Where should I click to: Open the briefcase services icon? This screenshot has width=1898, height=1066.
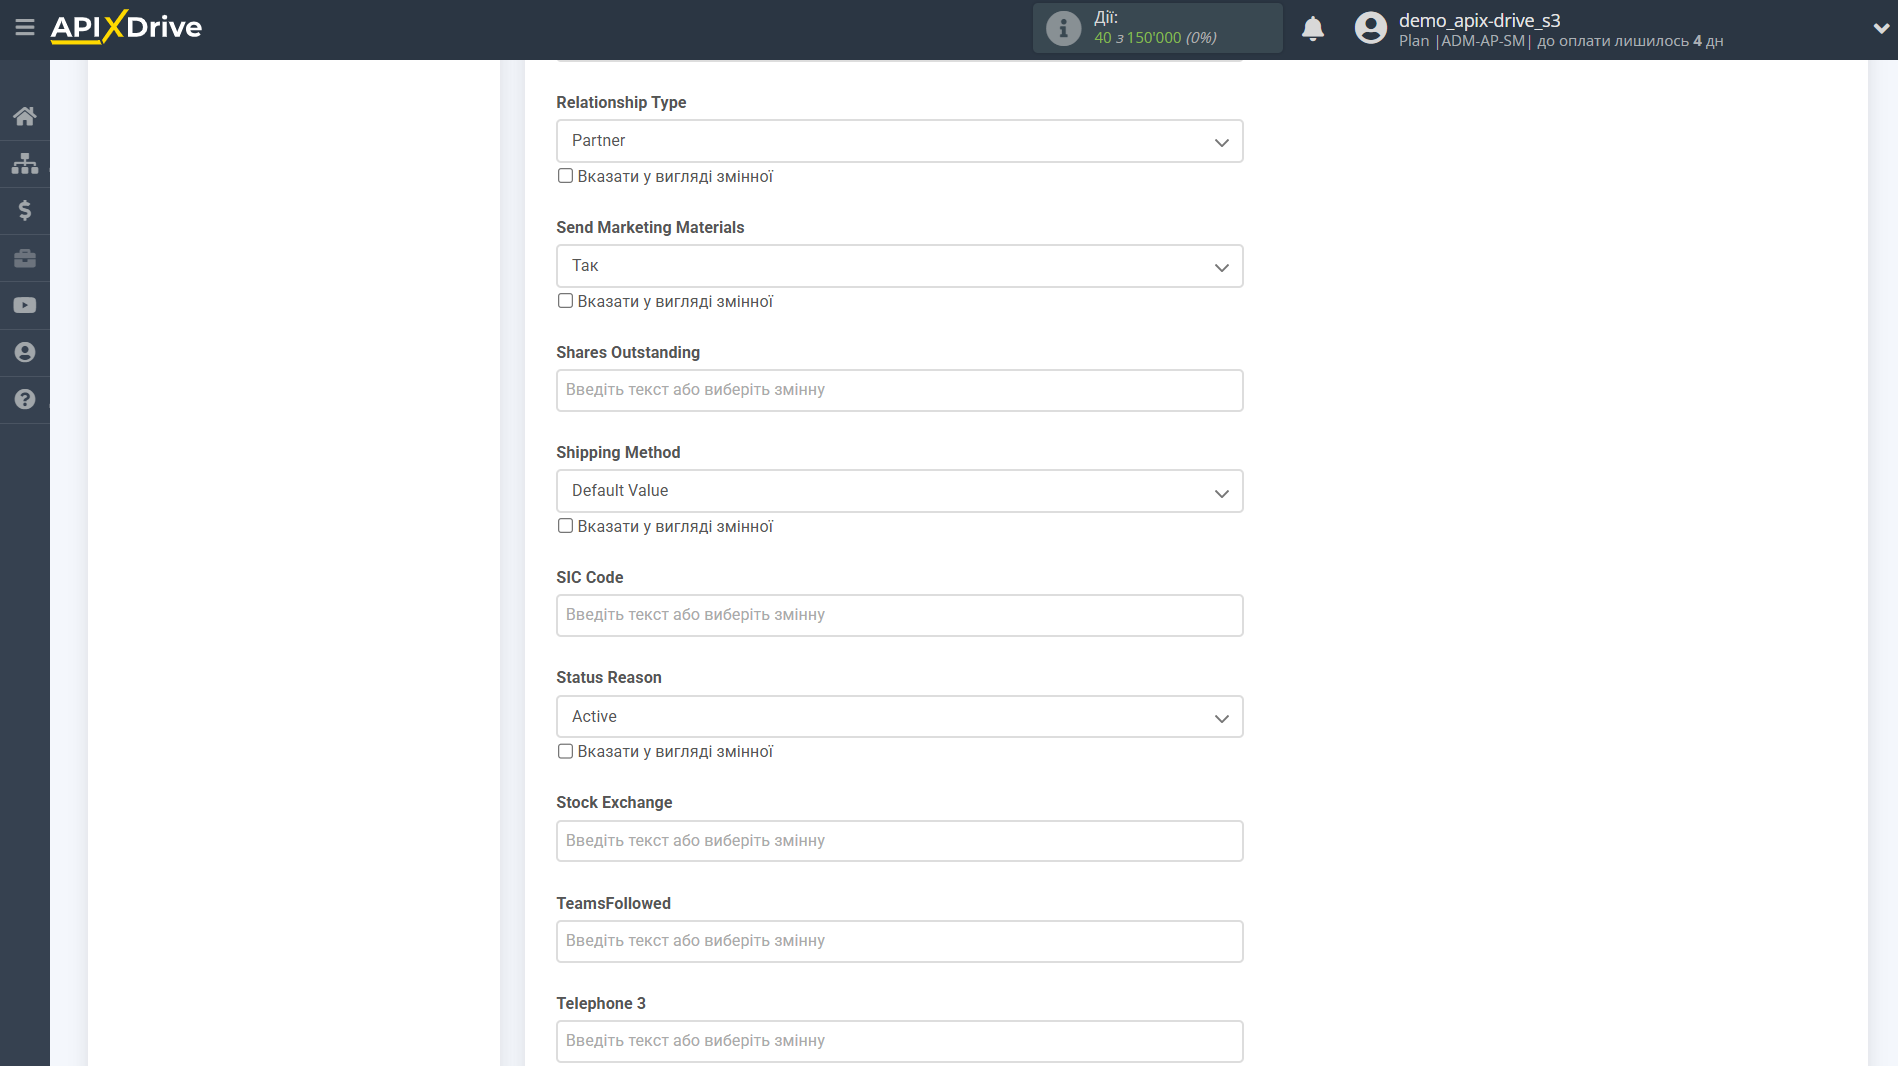25,258
